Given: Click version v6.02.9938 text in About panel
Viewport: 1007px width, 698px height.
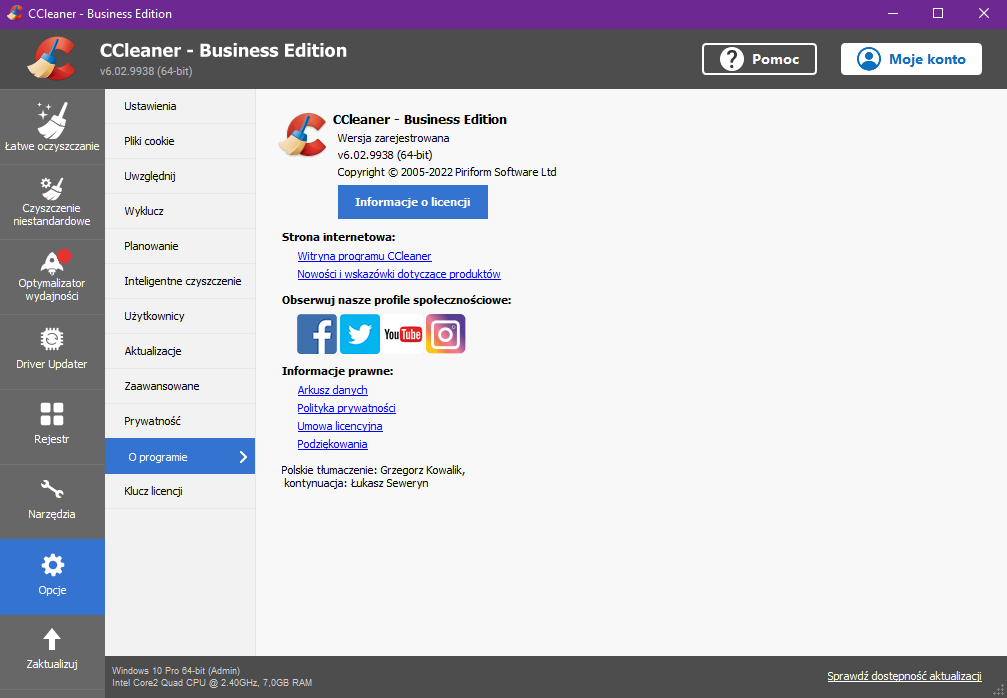Looking at the screenshot, I should pyautogui.click(x=385, y=155).
